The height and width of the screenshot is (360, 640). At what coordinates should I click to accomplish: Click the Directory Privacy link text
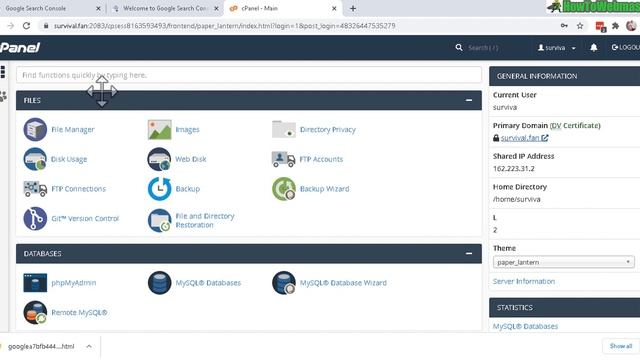(328, 129)
